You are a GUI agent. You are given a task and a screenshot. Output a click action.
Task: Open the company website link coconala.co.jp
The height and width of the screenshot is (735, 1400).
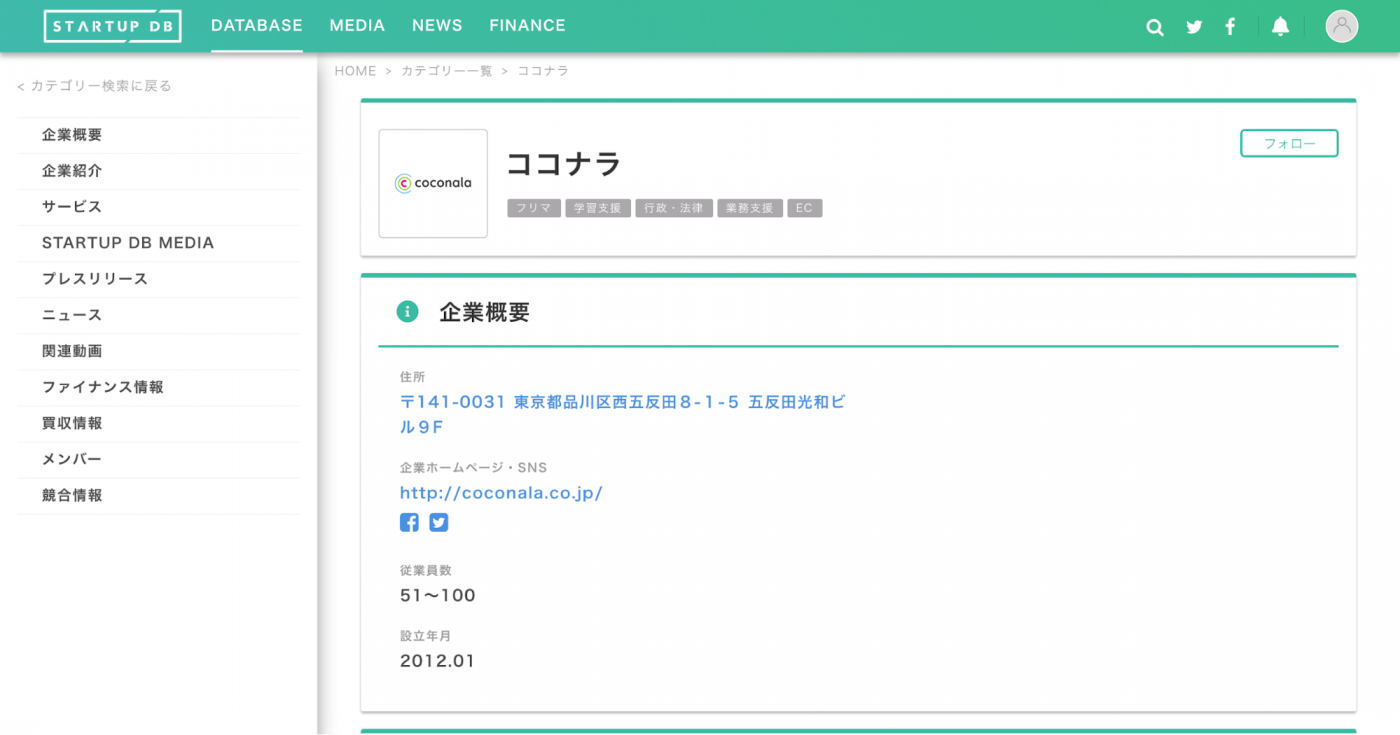pyautogui.click(x=501, y=492)
